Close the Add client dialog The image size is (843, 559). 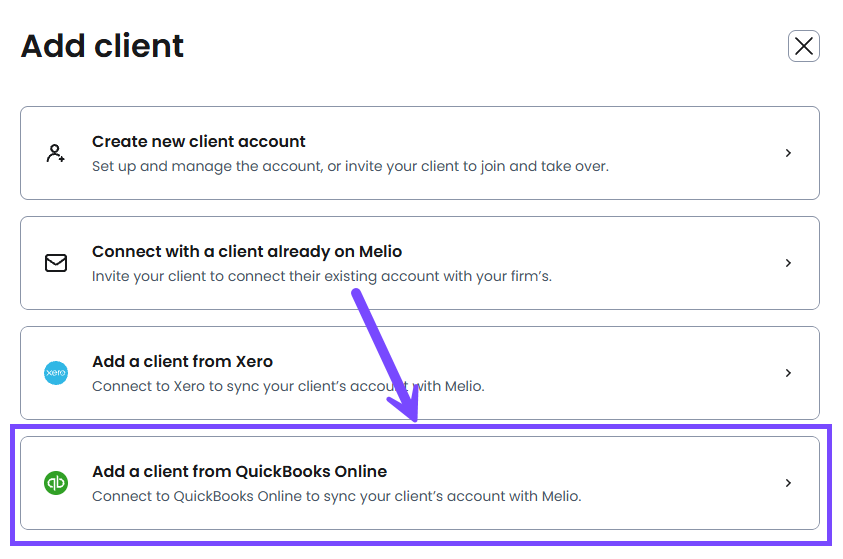(x=803, y=46)
